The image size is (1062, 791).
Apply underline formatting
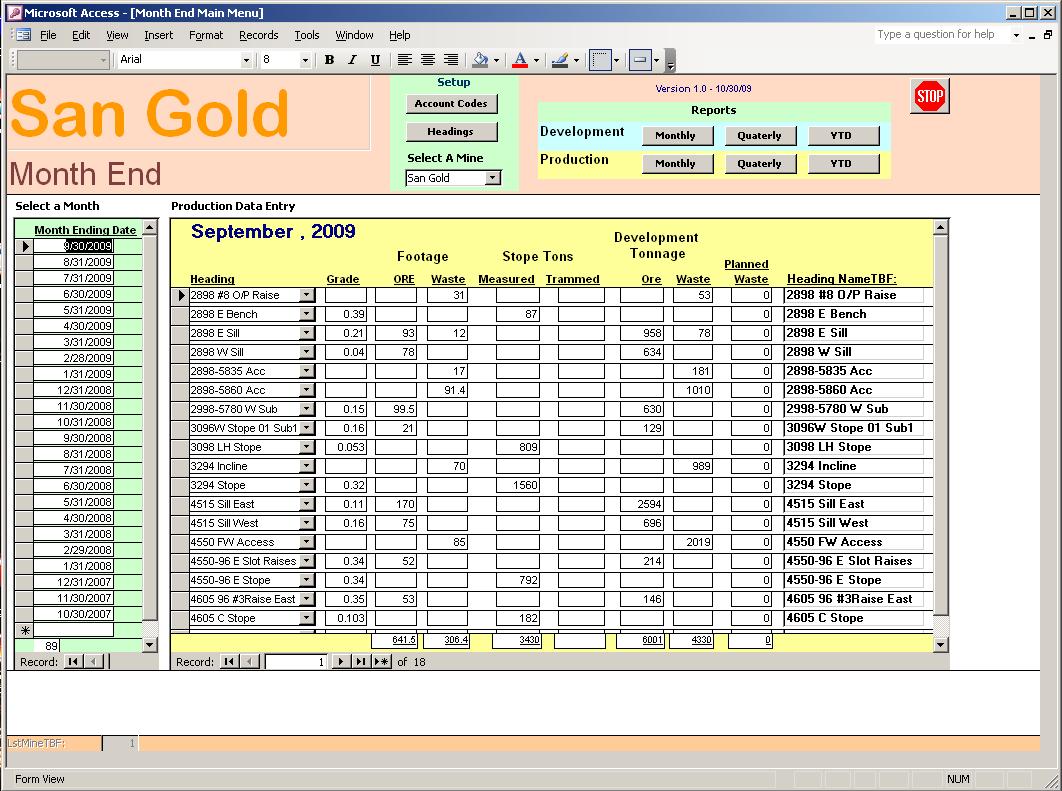coord(374,60)
